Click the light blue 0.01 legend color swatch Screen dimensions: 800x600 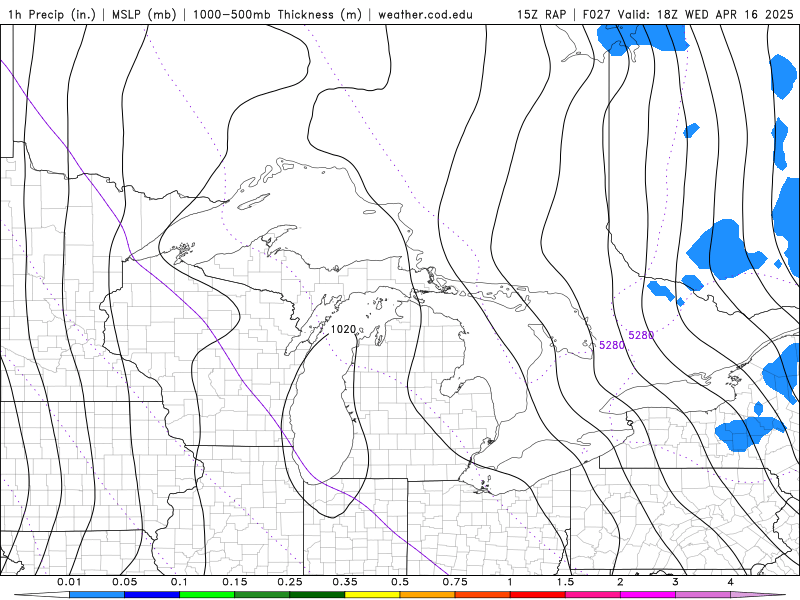pos(96,595)
